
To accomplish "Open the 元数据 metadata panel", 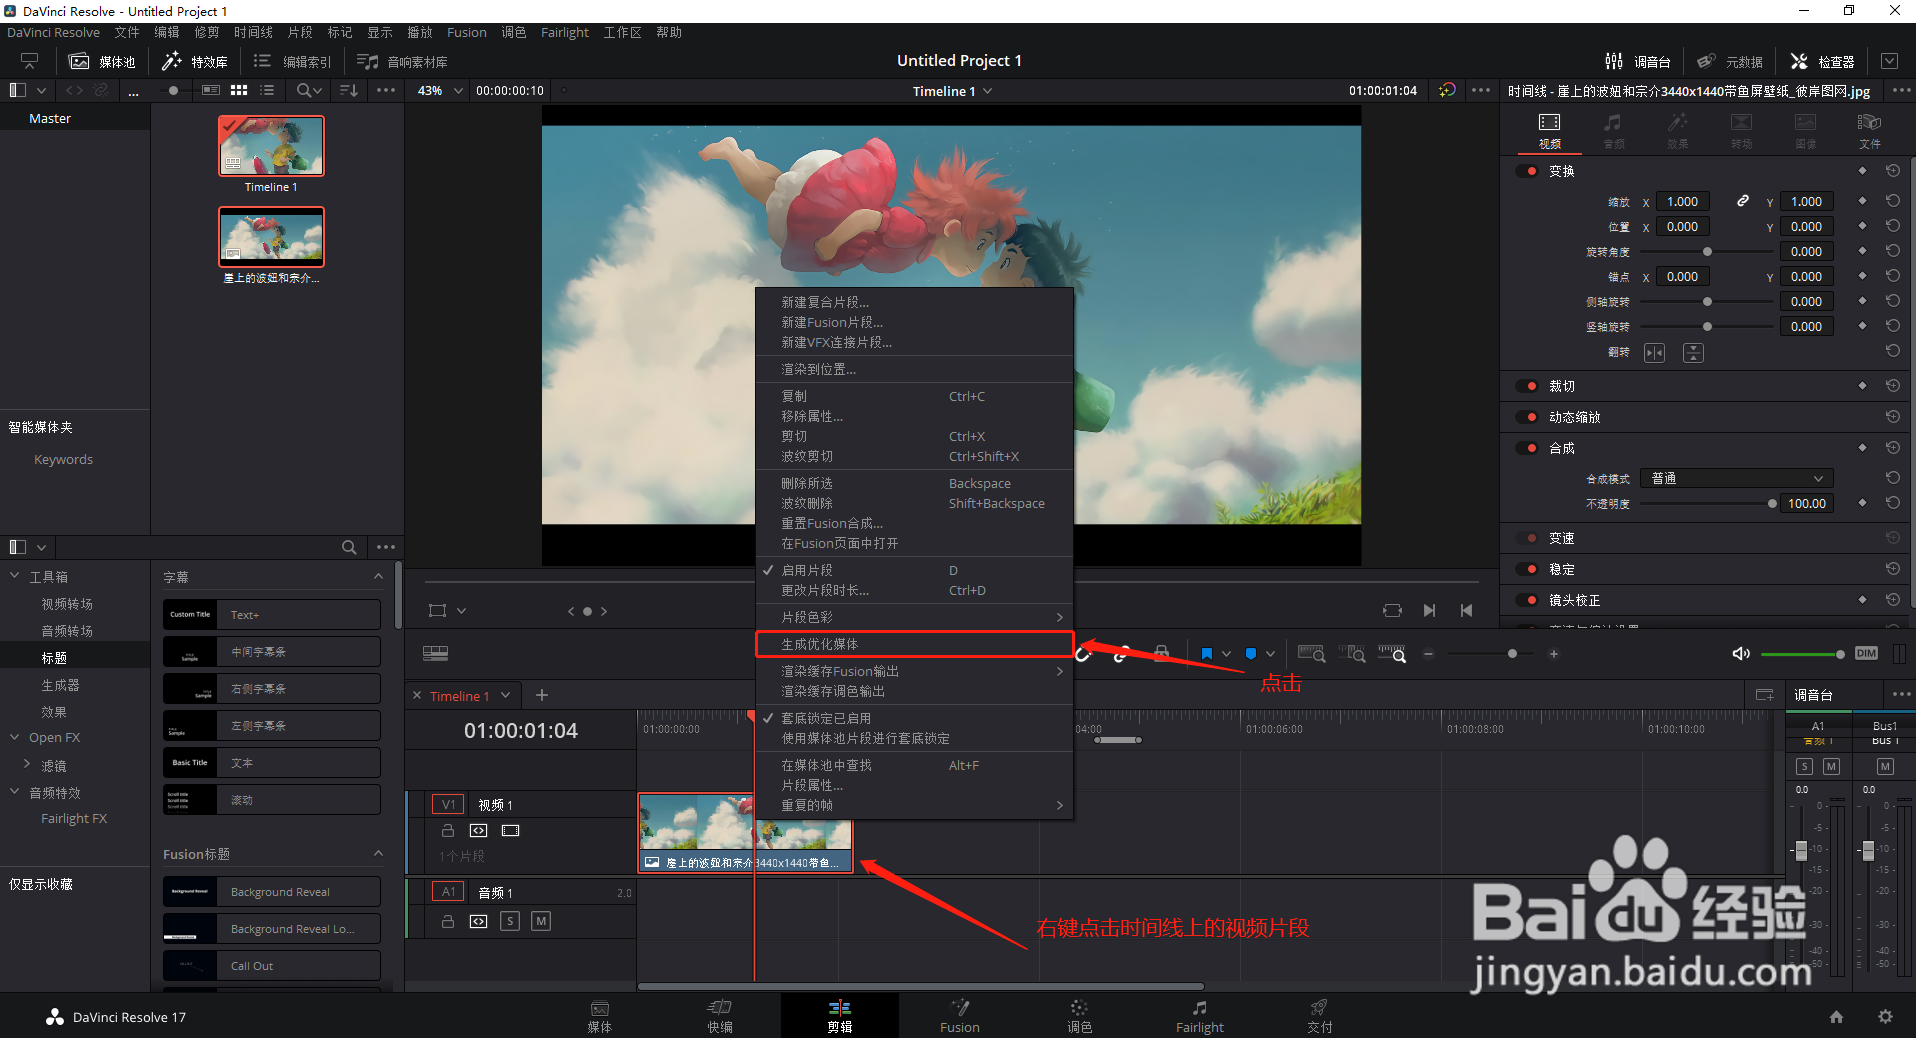I will point(1730,61).
